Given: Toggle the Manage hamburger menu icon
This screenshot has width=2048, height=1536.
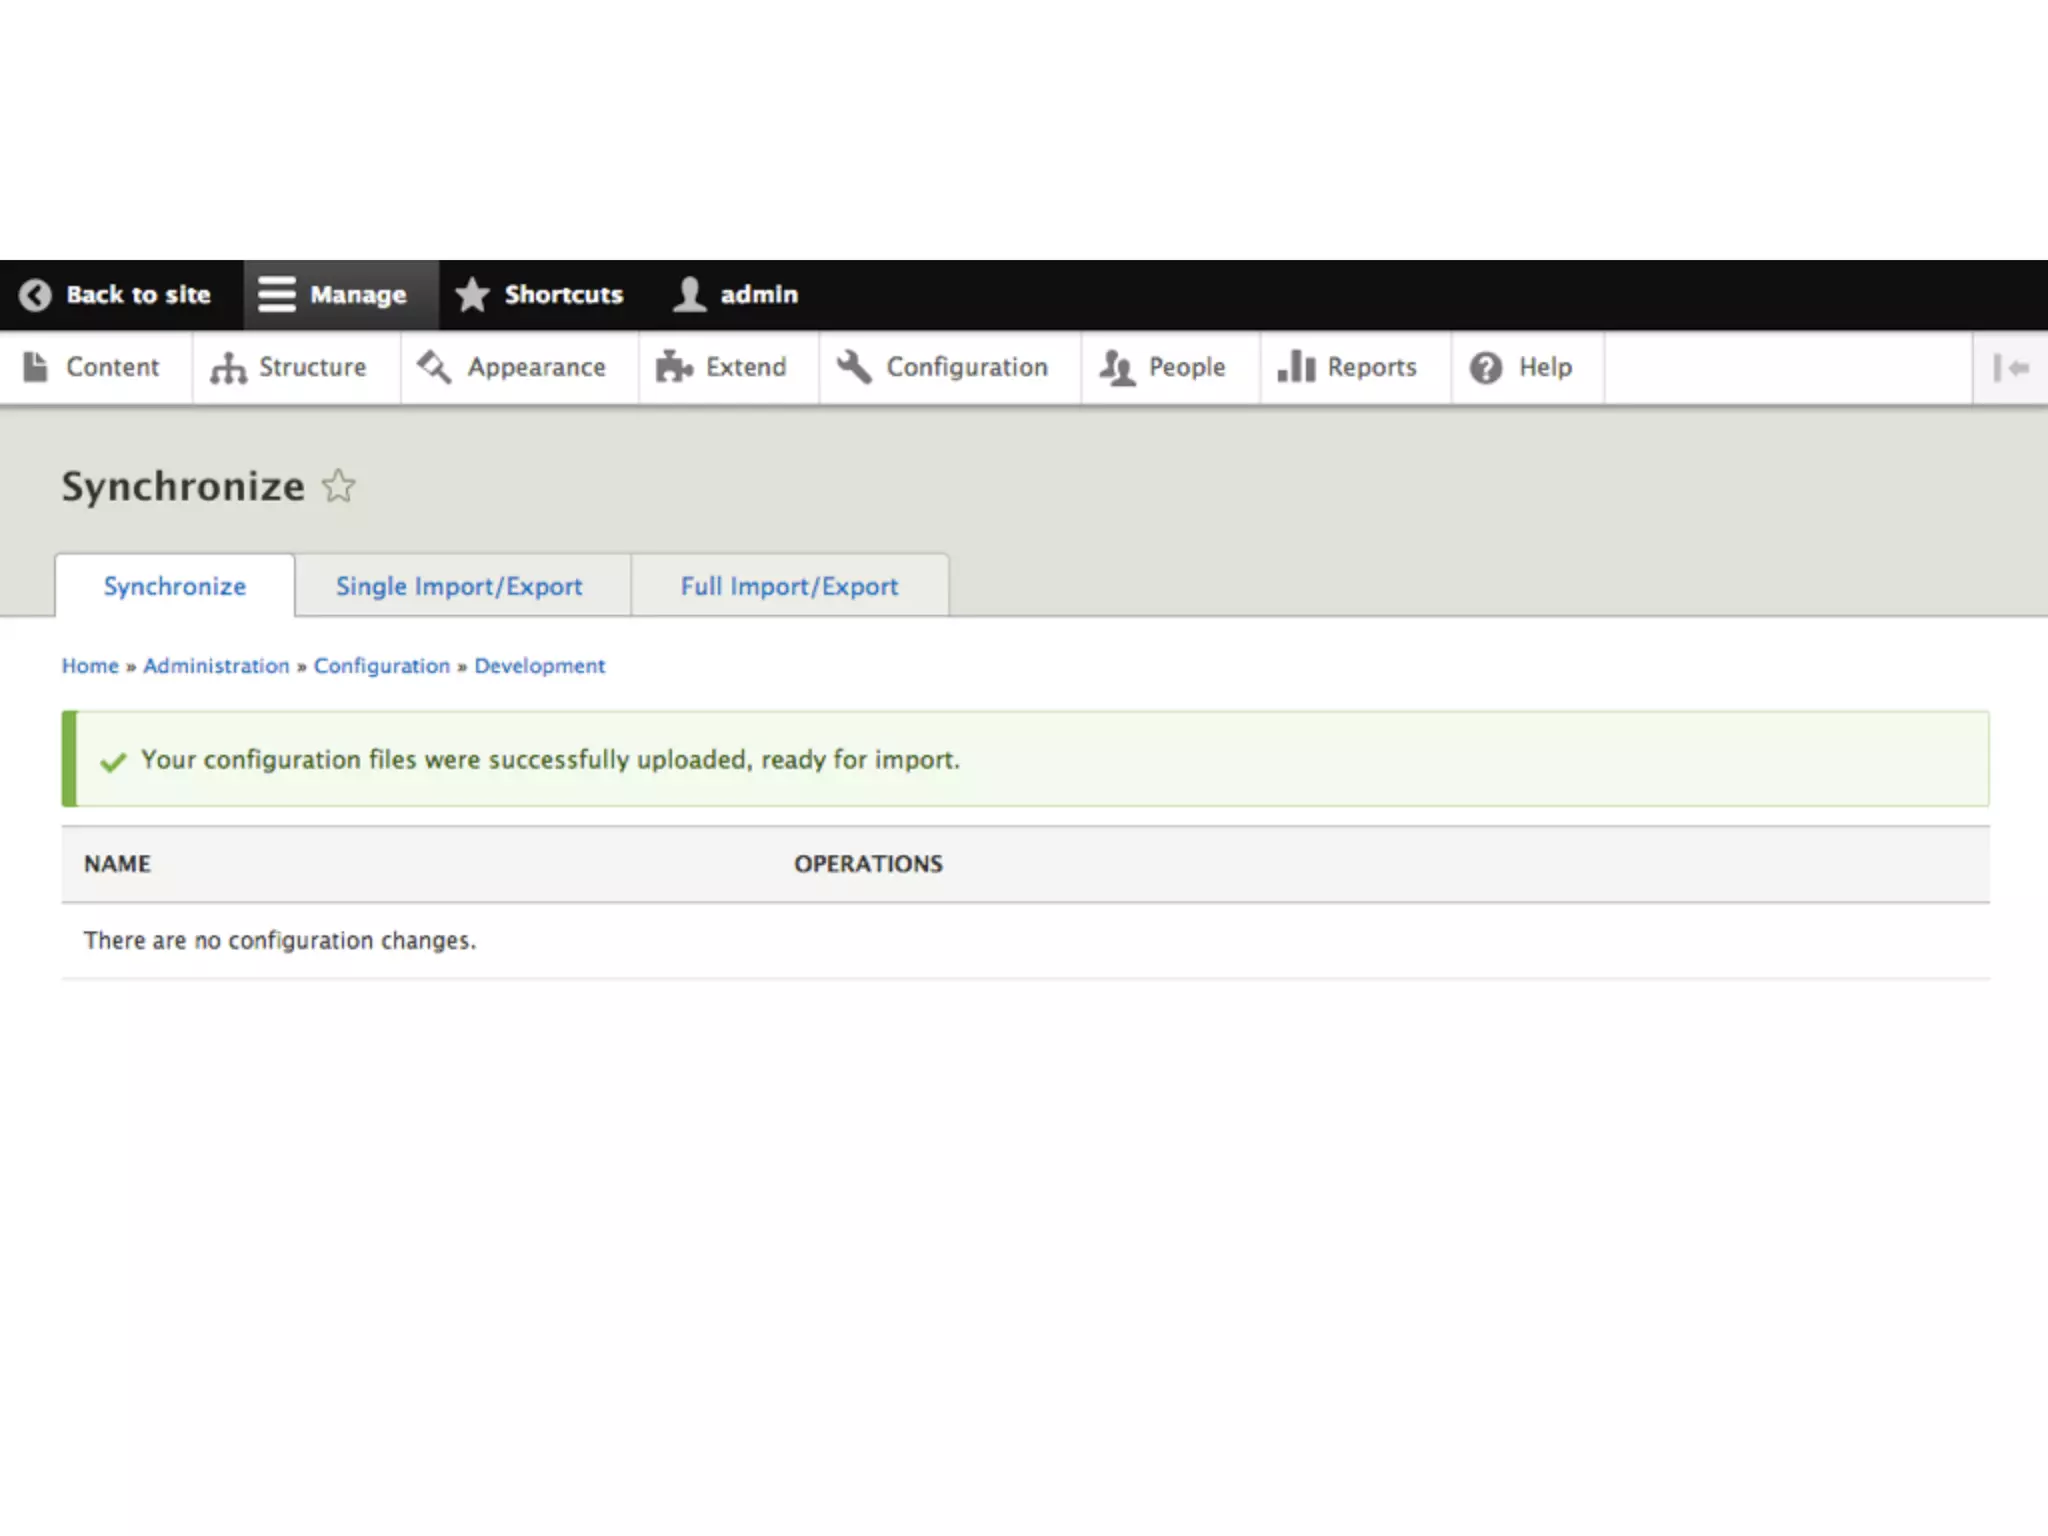Looking at the screenshot, I should 276,295.
